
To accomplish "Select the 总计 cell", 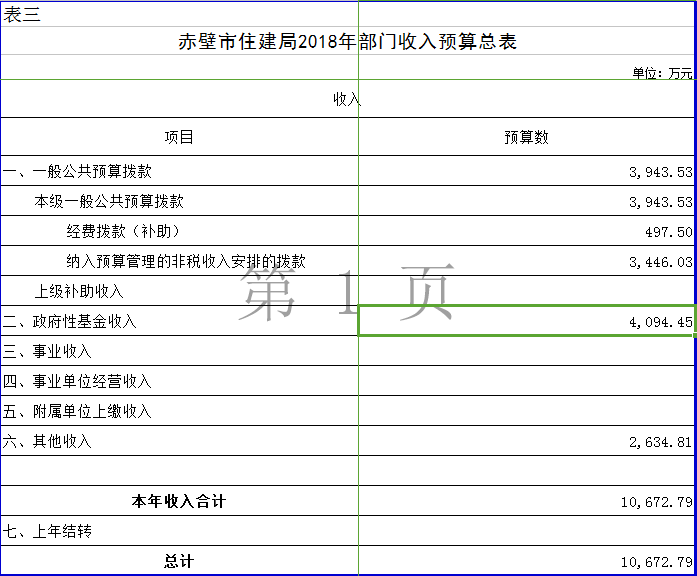I will click(x=179, y=561).
